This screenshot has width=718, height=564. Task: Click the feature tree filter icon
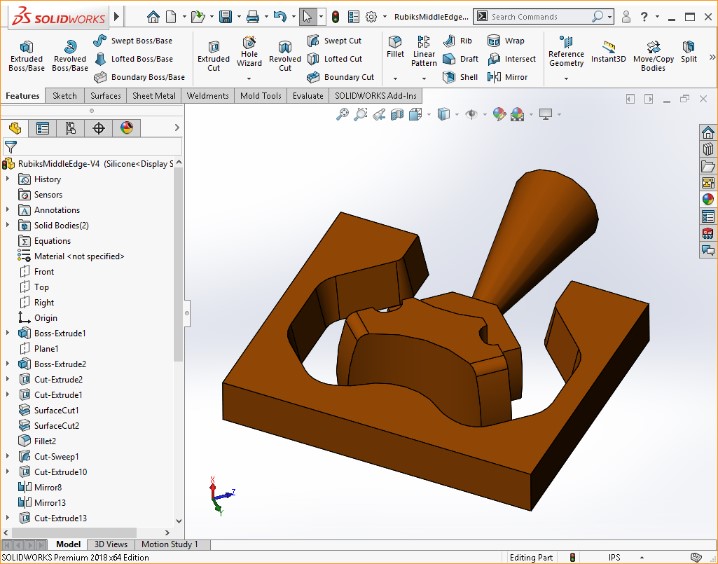(11, 147)
